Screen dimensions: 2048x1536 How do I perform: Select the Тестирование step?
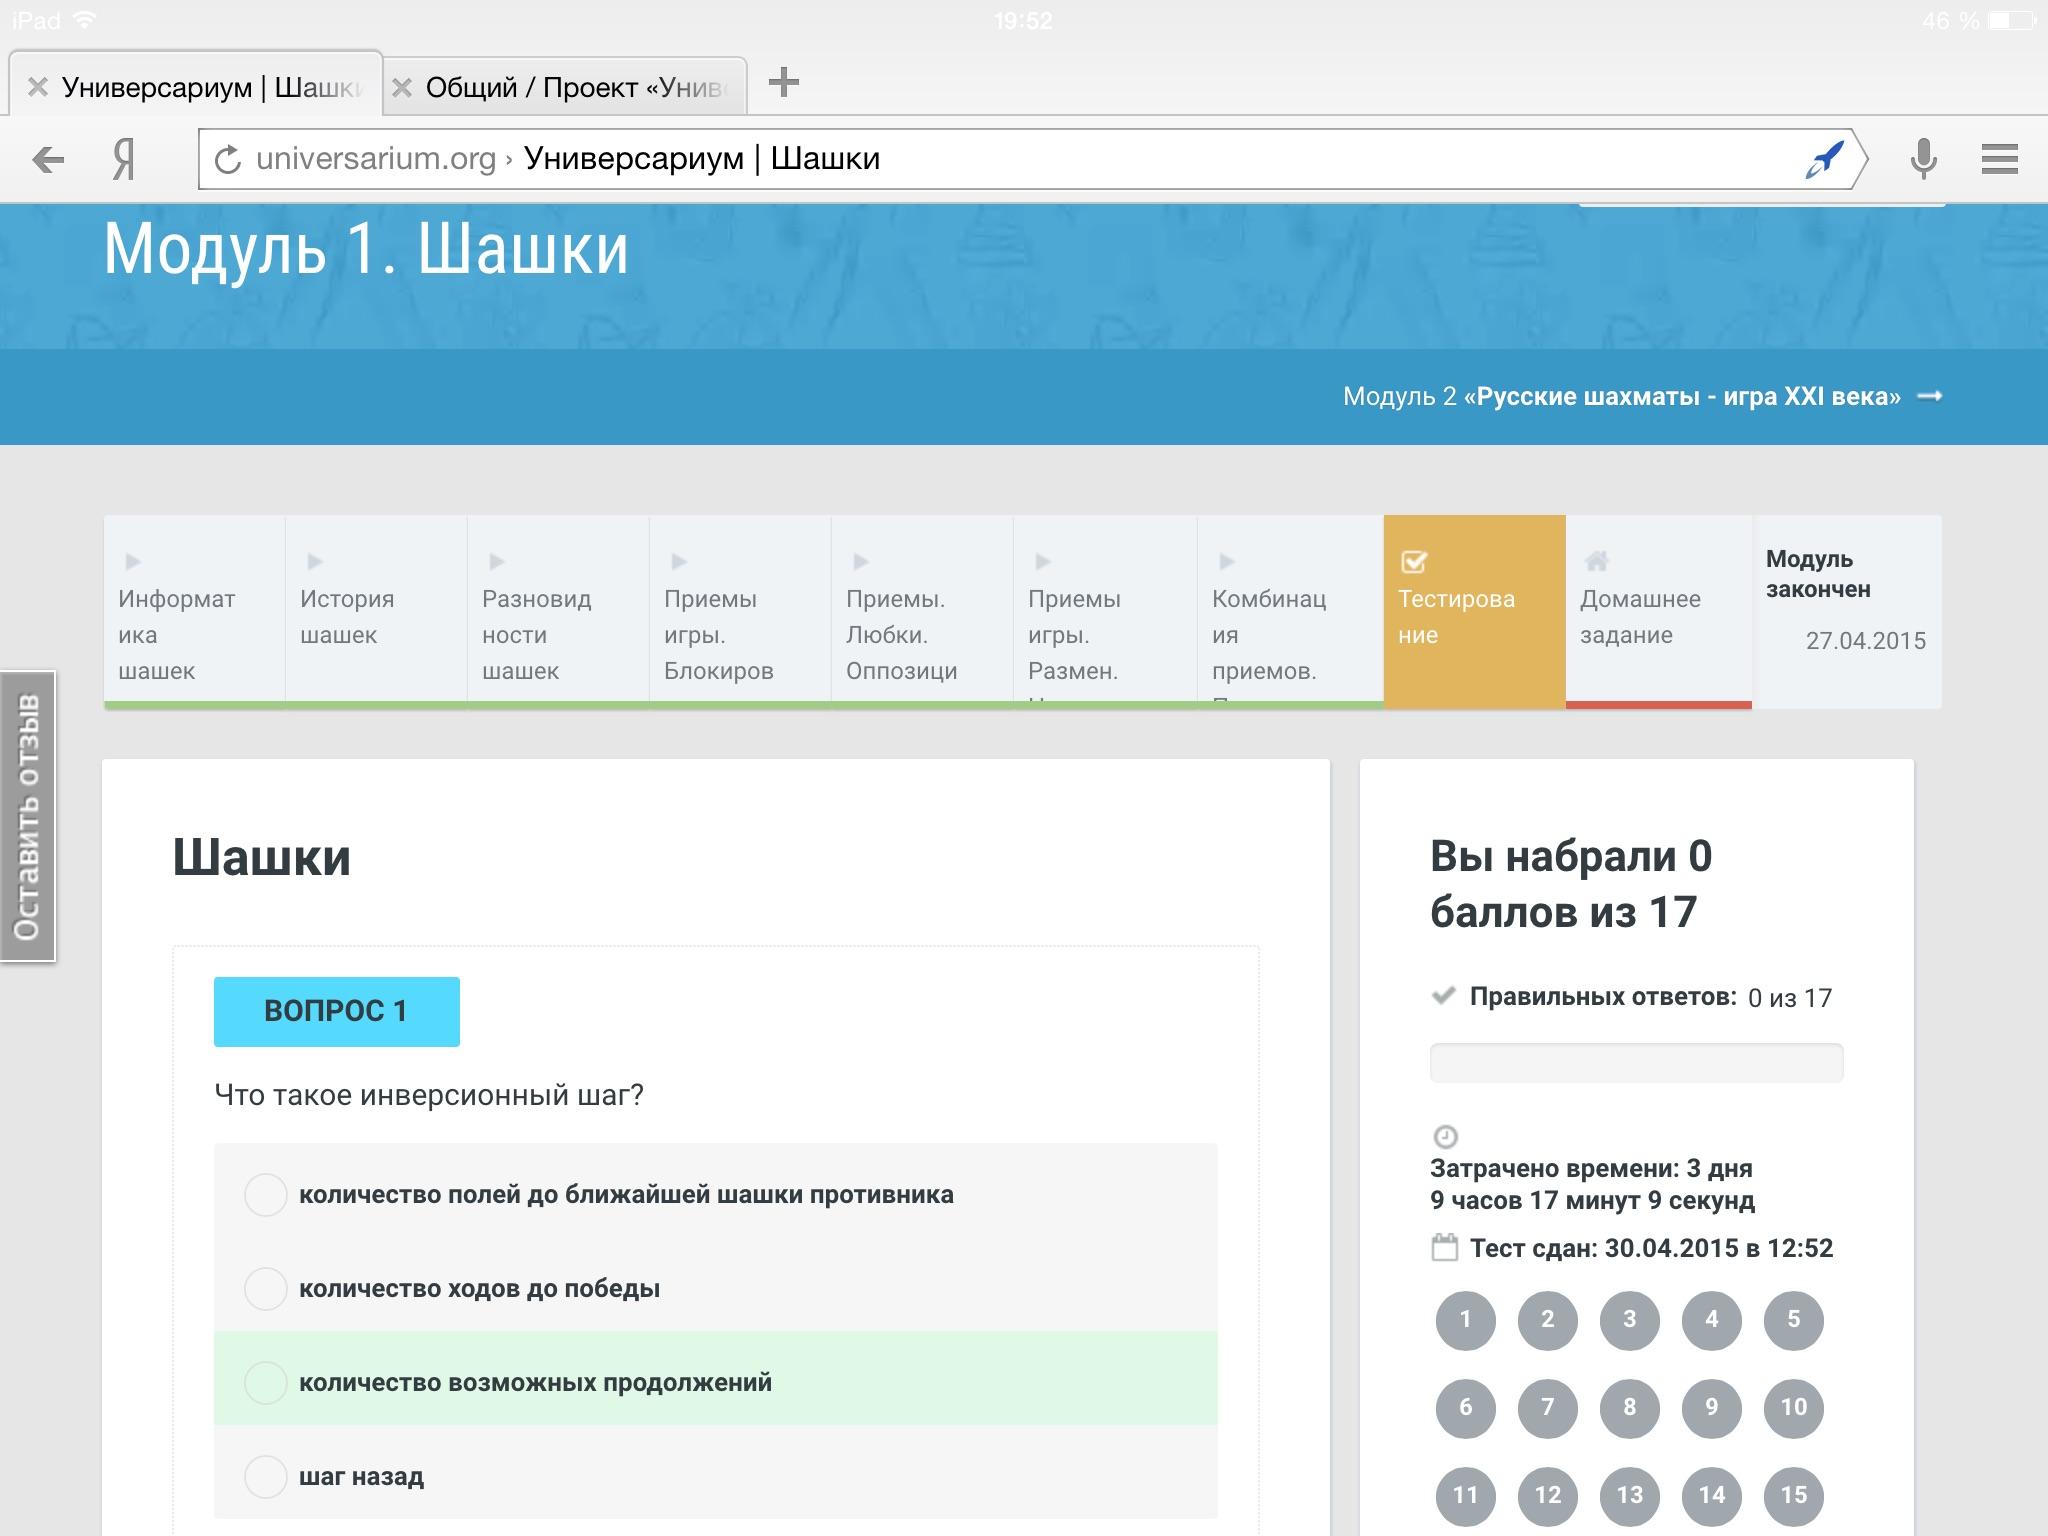point(1475,611)
